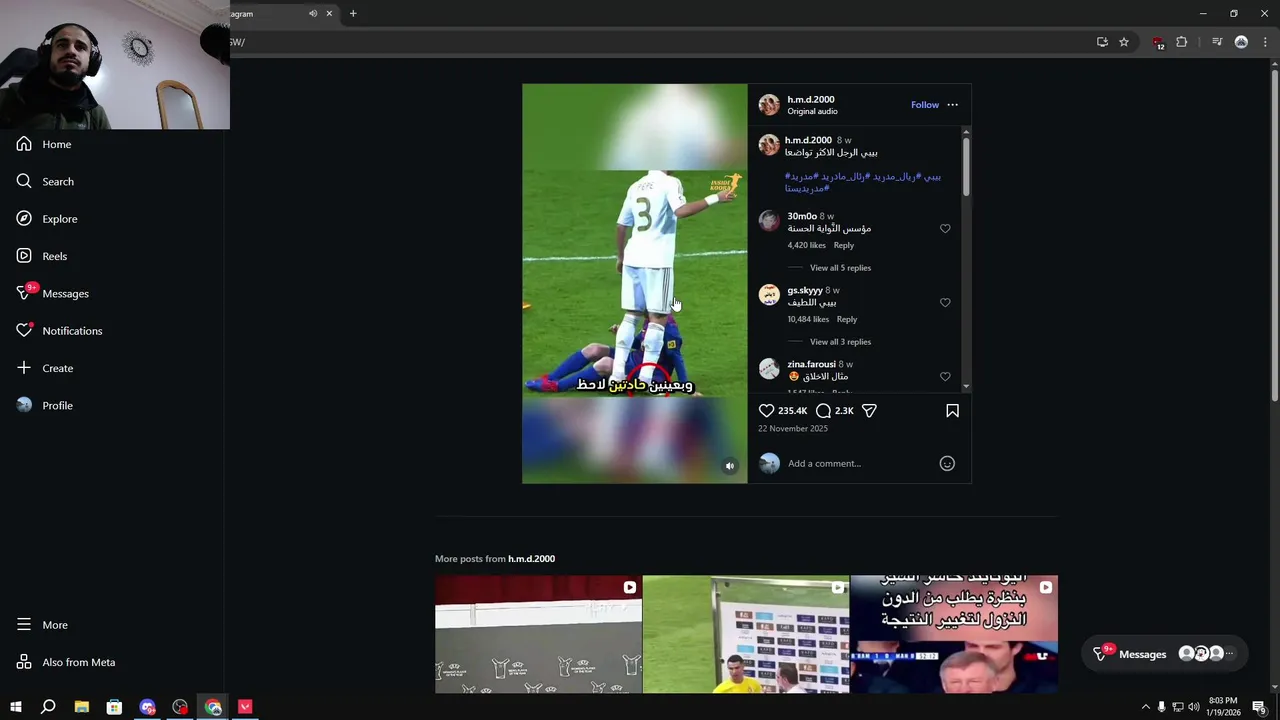Open Messages in the sidebar
The height and width of the screenshot is (720, 1280).
coord(52,293)
